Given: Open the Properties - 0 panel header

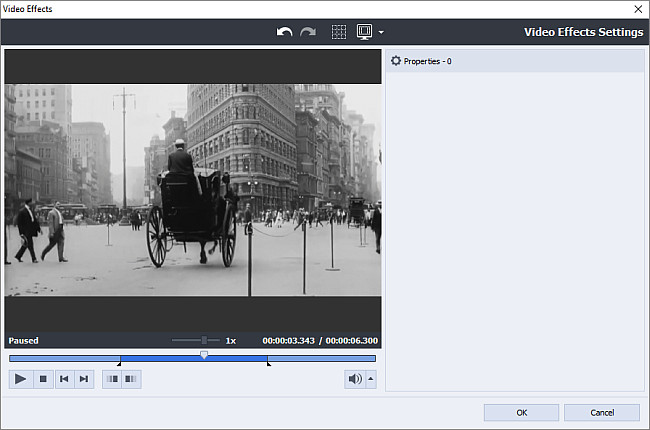Looking at the screenshot, I should 515,61.
